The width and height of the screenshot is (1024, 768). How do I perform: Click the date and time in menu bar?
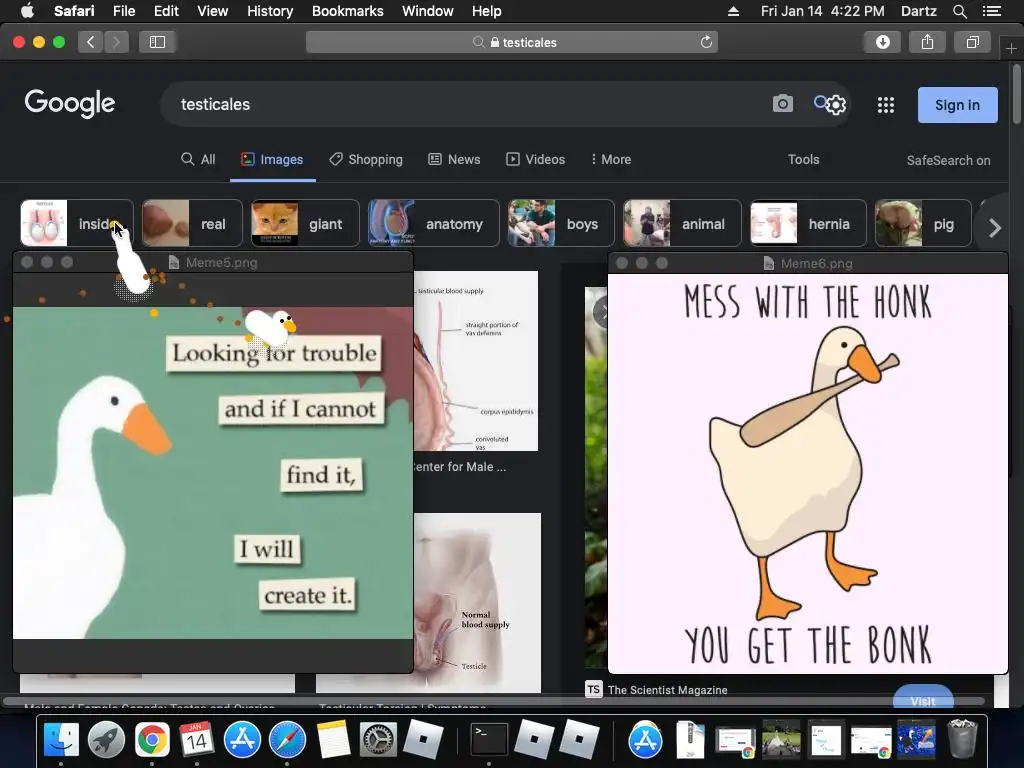822,11
